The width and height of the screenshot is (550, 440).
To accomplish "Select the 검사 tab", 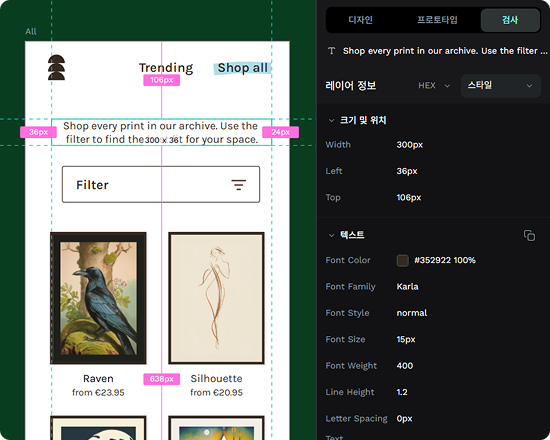I will click(510, 20).
